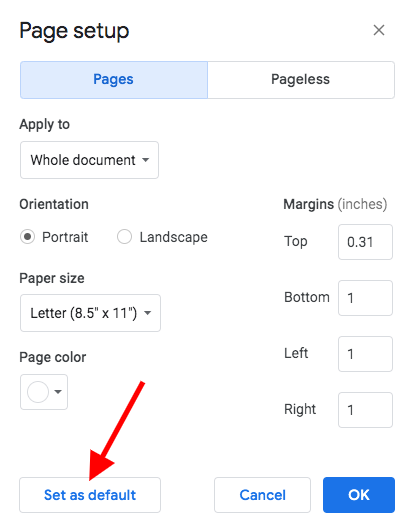409x528 pixels.
Task: Click the Landscape label text
Action: click(x=174, y=237)
